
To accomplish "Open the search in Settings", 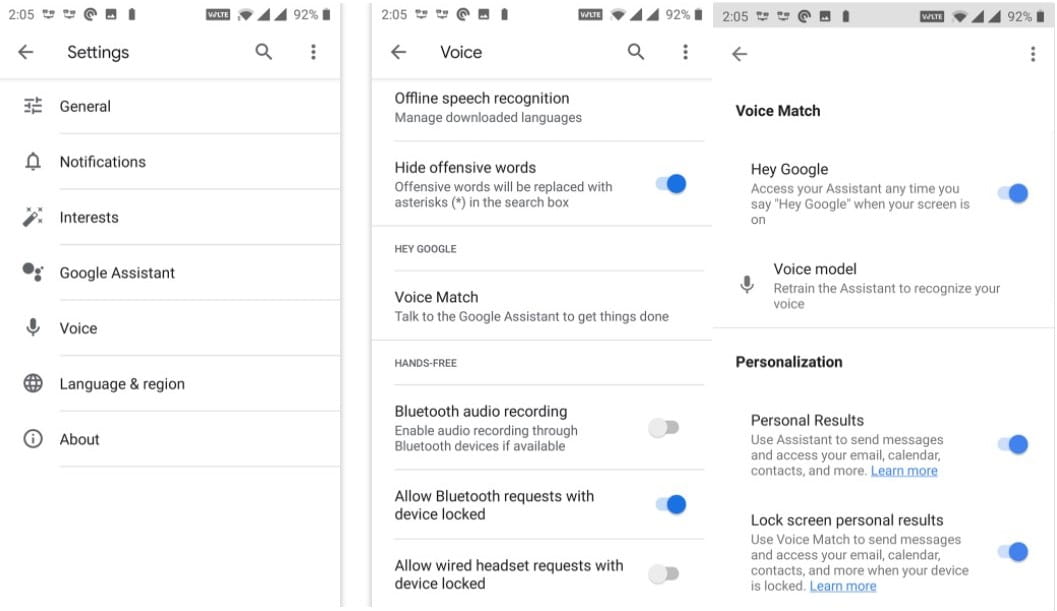I will pos(263,51).
